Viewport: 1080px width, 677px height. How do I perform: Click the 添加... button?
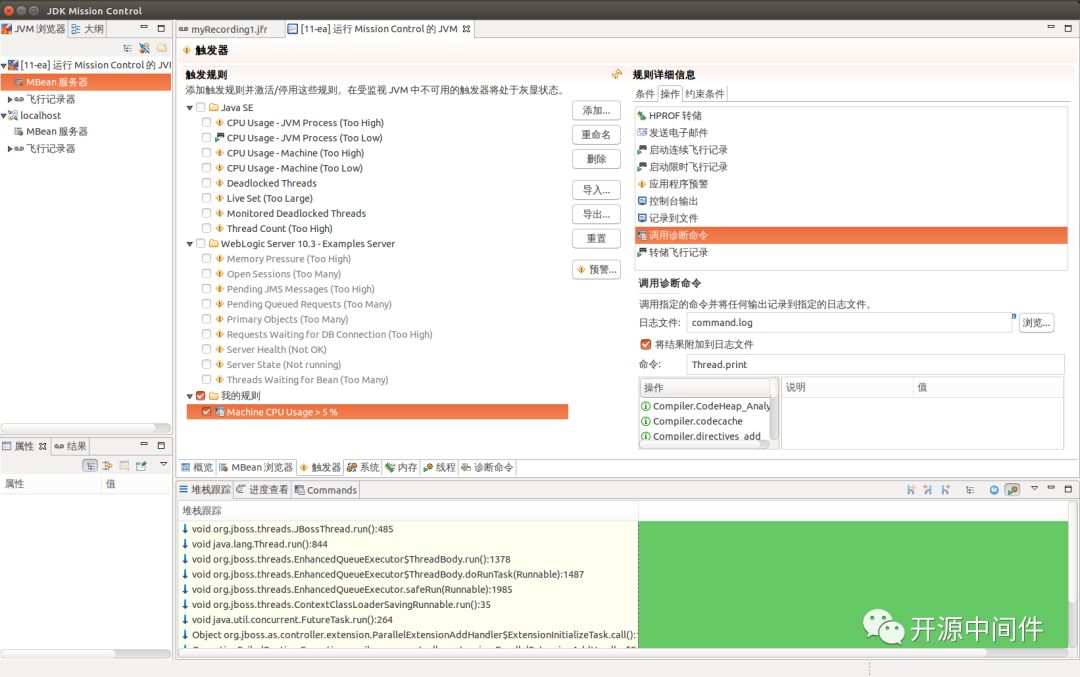pyautogui.click(x=596, y=110)
